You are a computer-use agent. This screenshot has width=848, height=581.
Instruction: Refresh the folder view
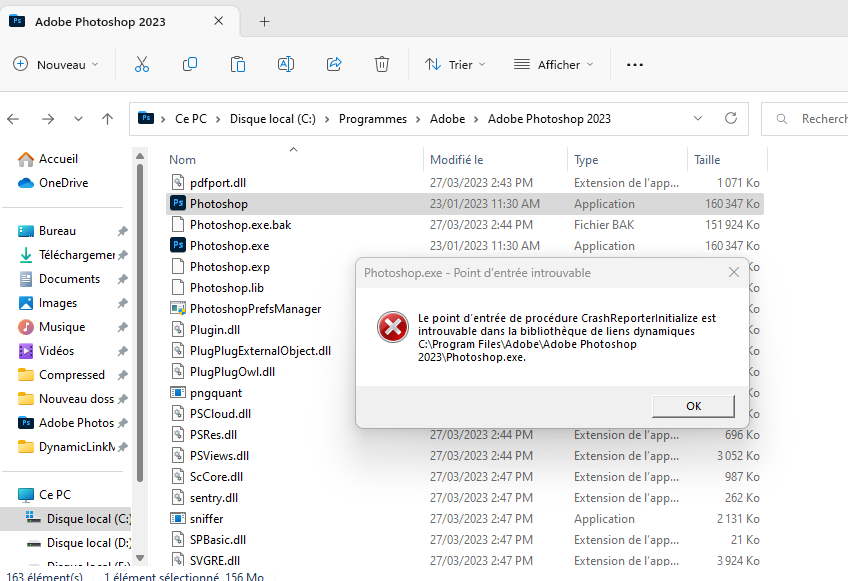731,118
